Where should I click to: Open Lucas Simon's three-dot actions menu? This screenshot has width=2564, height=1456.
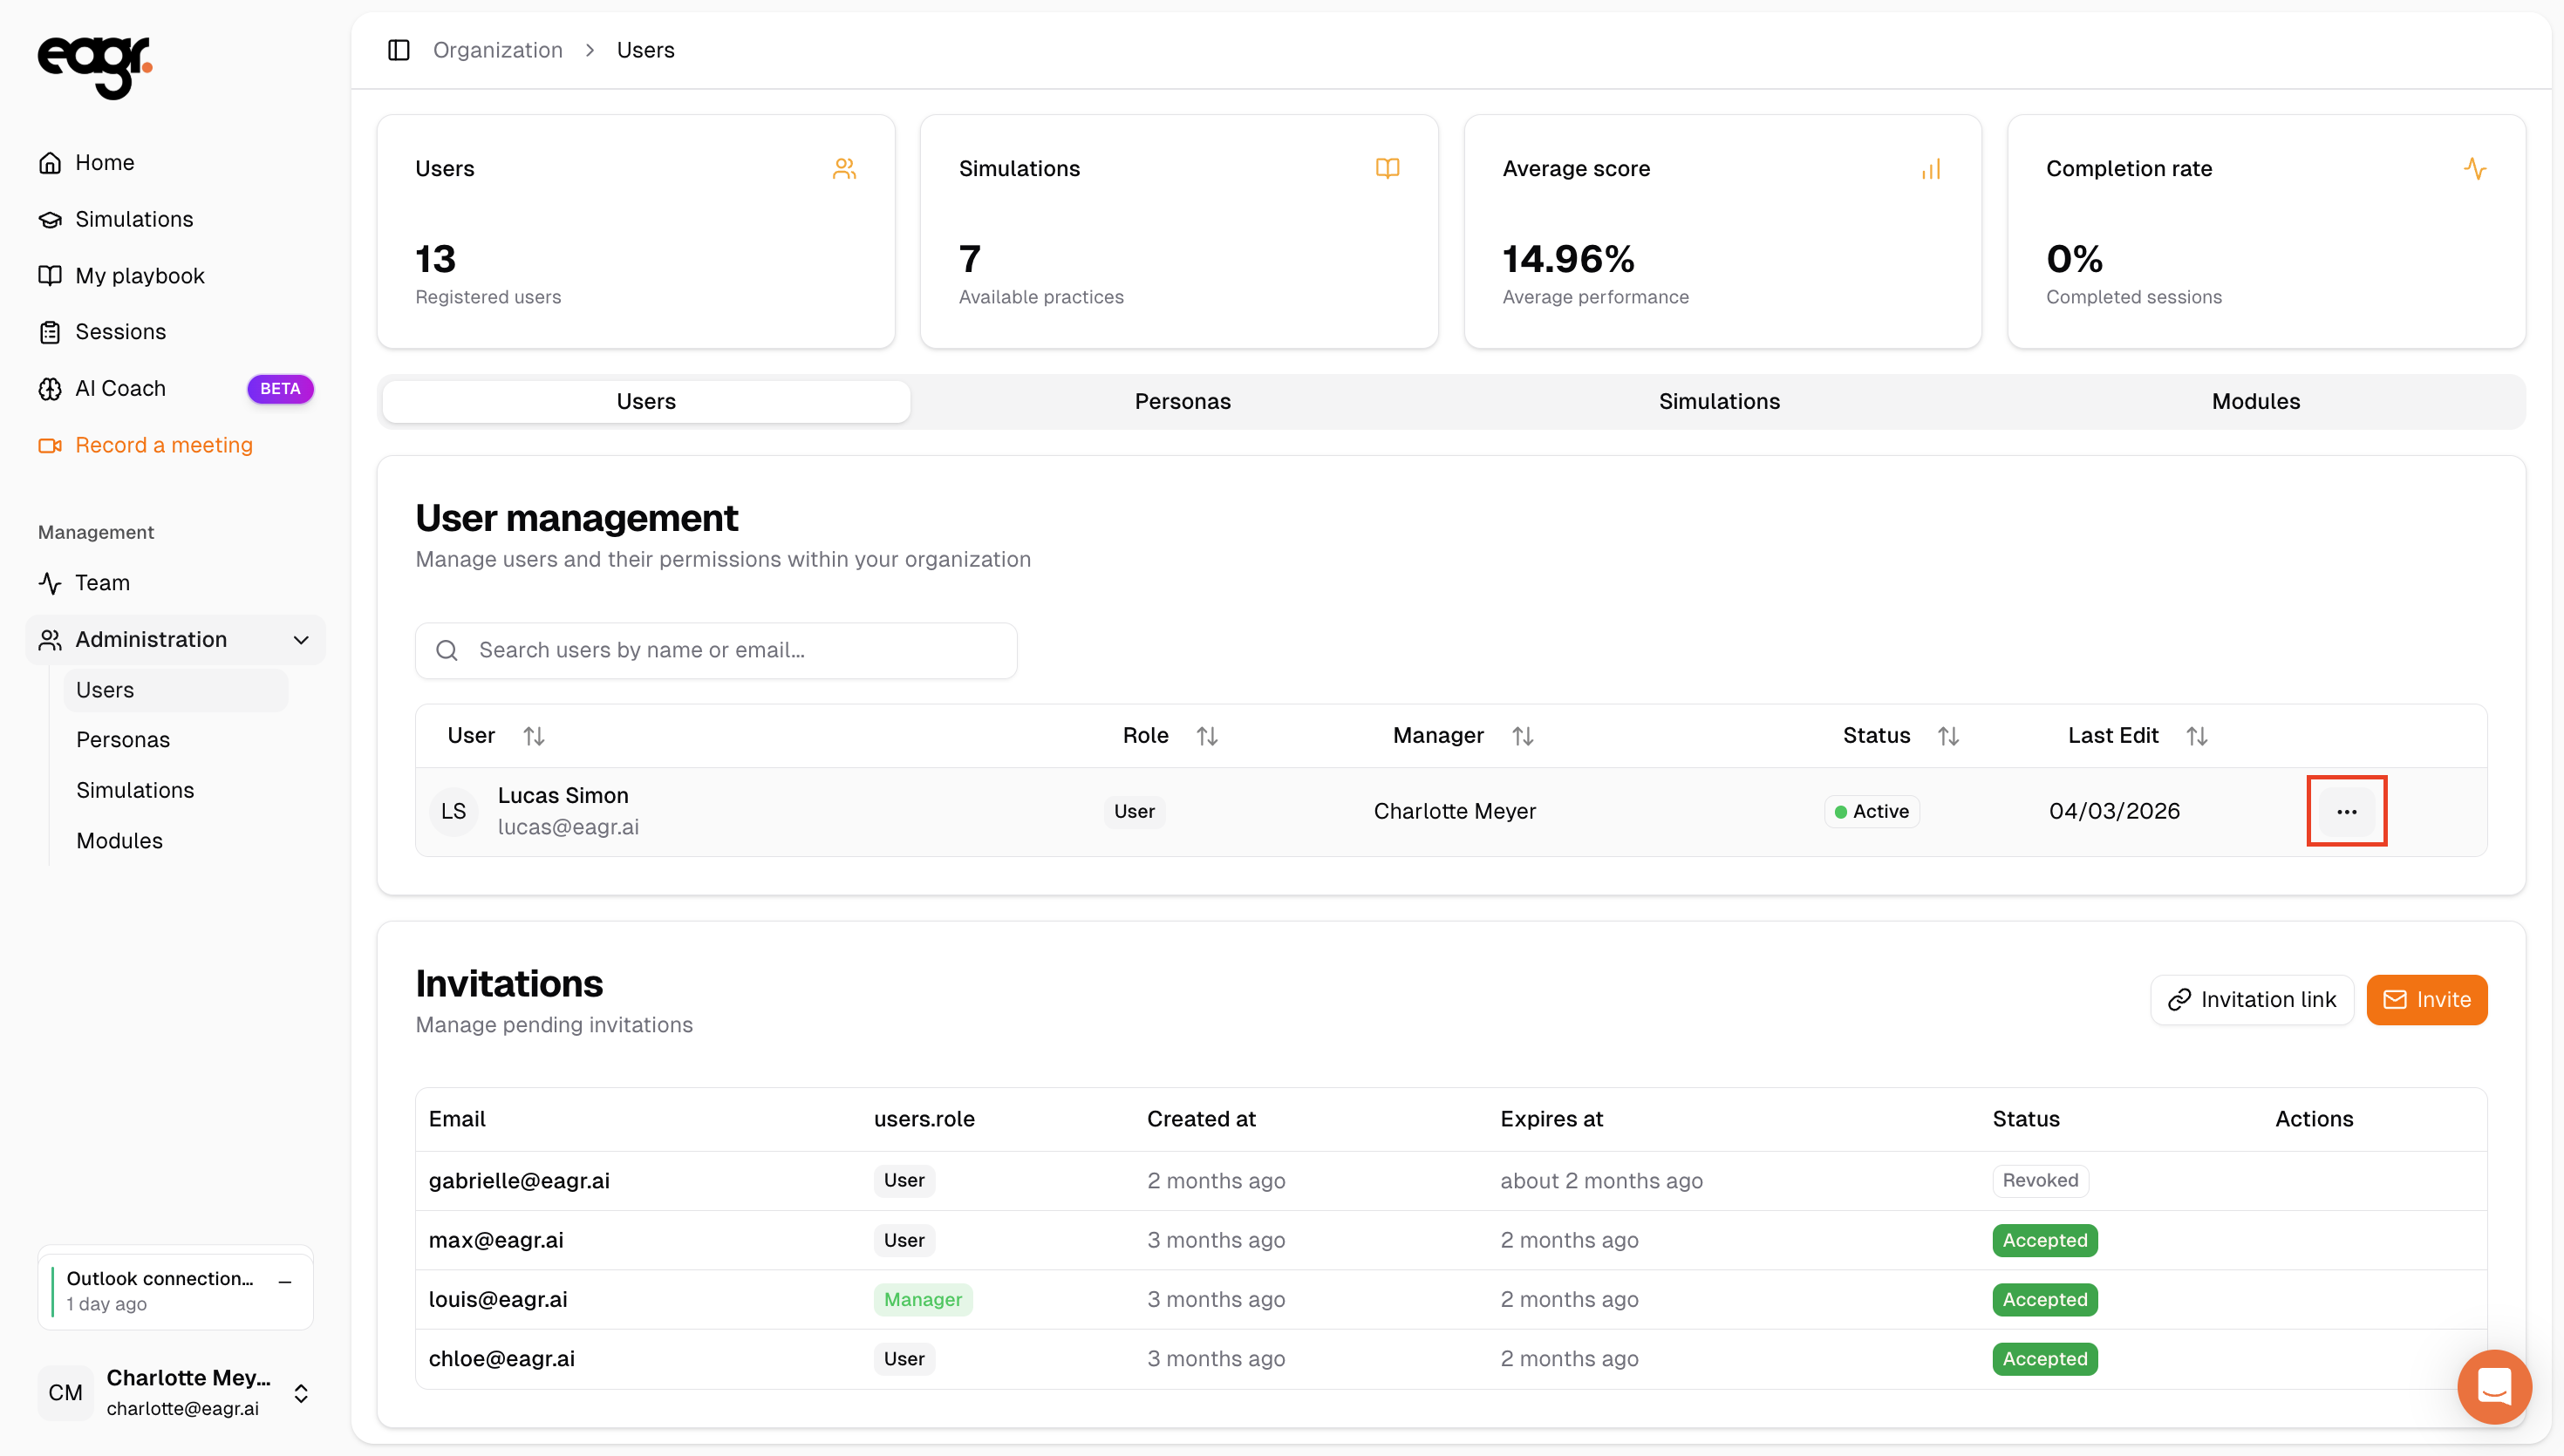[2346, 811]
